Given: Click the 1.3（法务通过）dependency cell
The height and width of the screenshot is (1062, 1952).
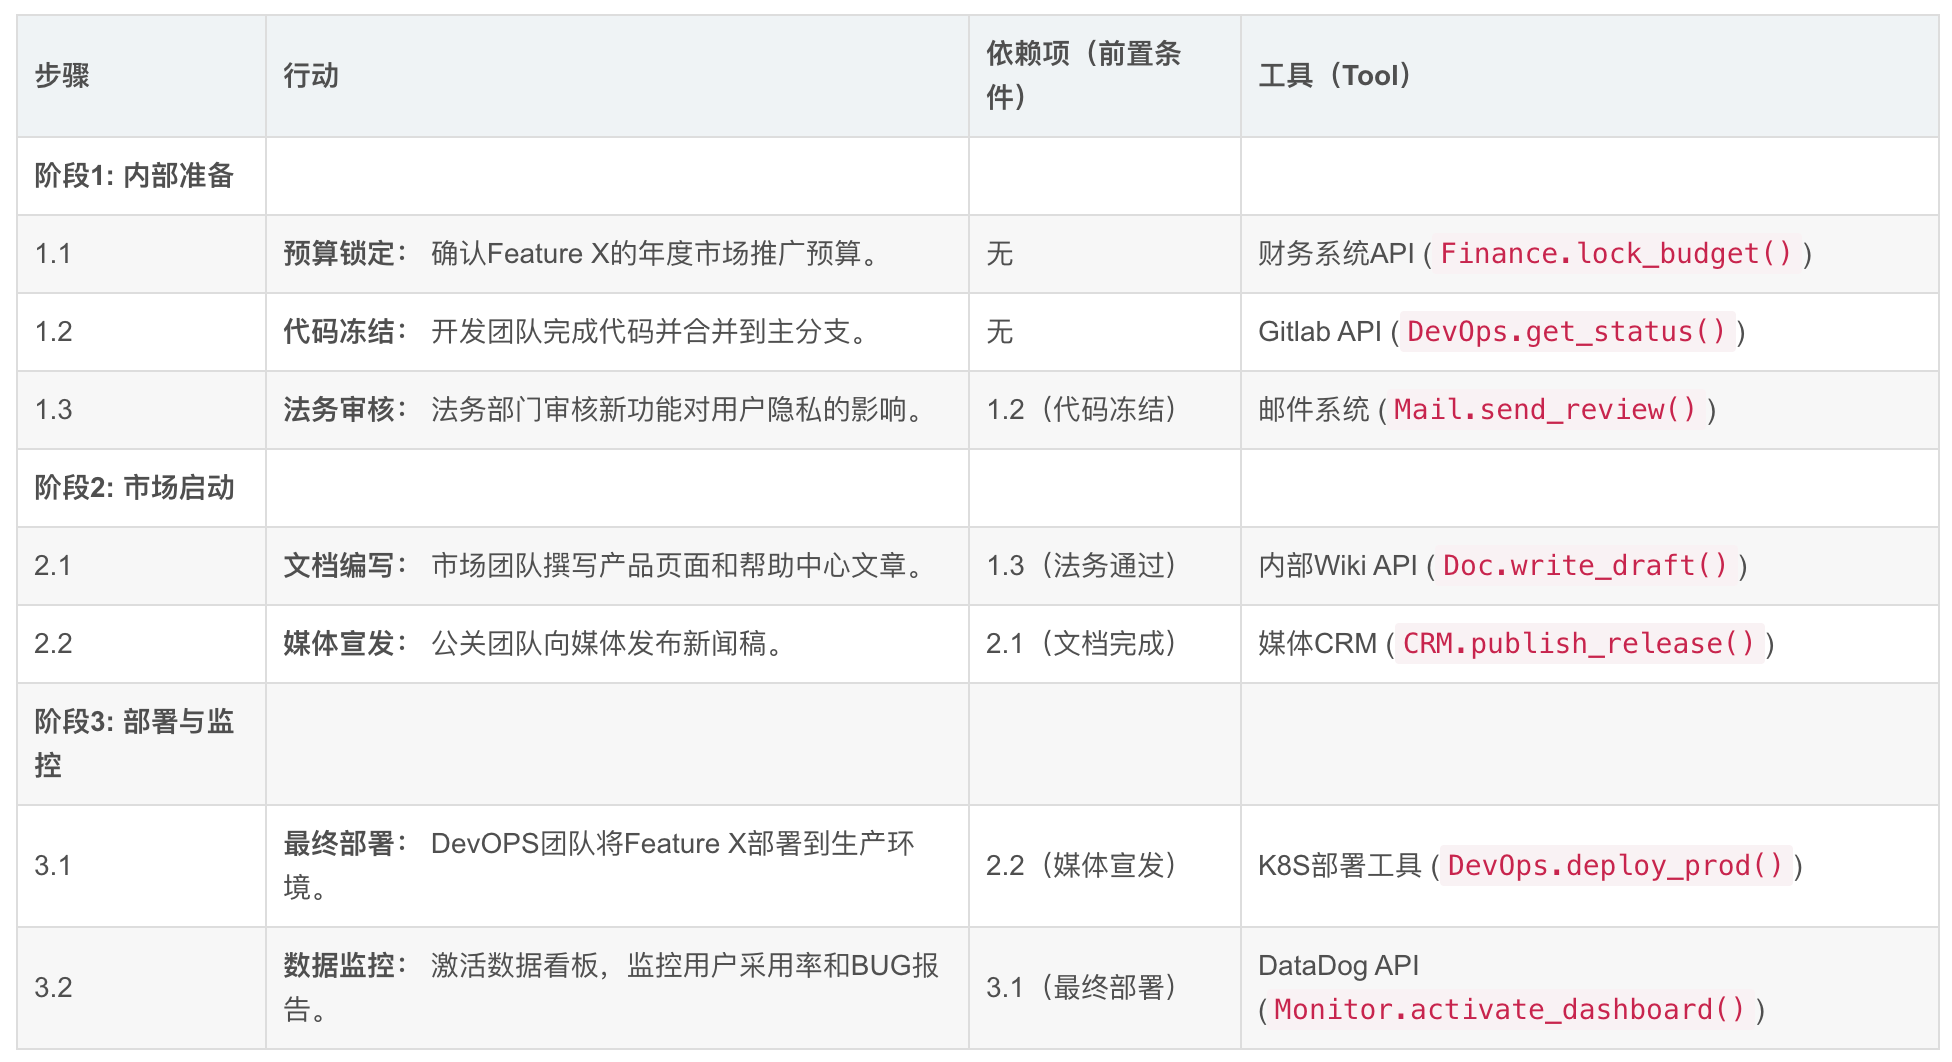Looking at the screenshot, I should (x=1081, y=566).
